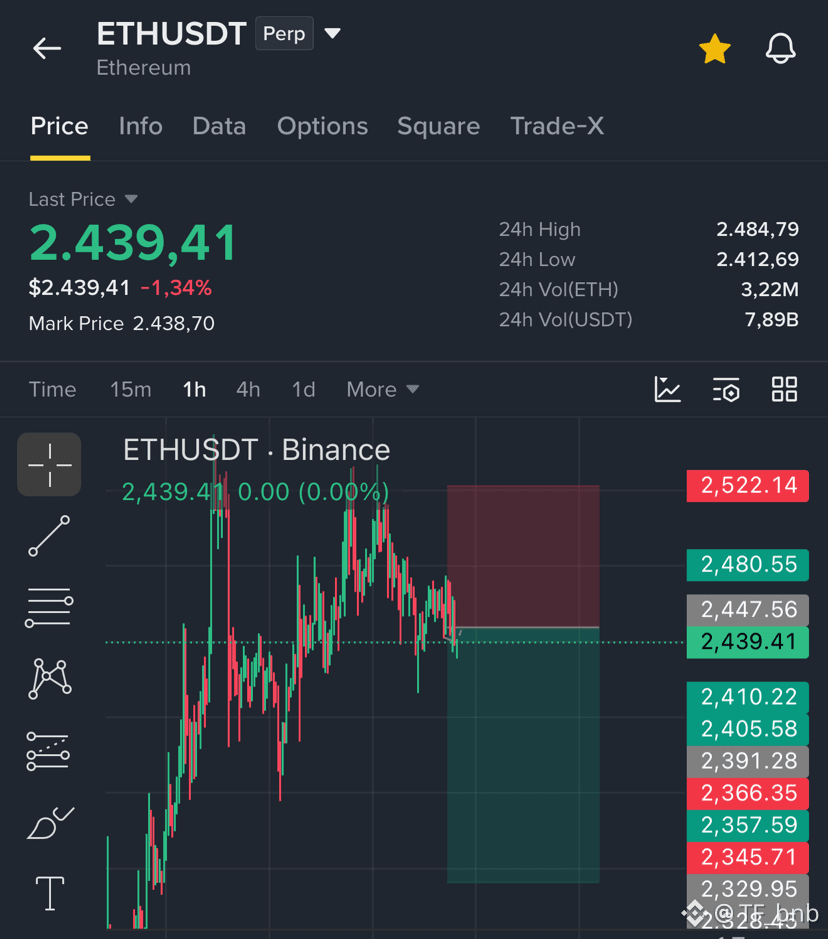Viewport: 828px width, 939px height.
Task: Click the 2,410.22 price label
Action: [748, 697]
